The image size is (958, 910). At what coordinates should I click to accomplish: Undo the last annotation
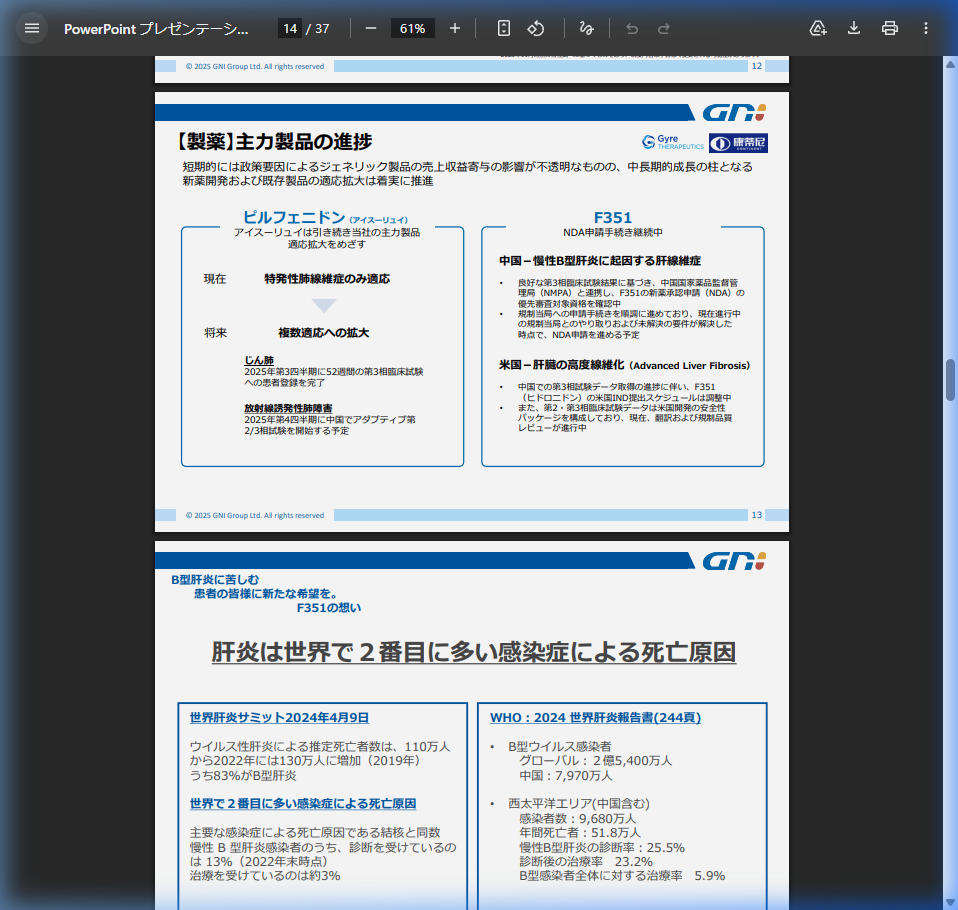(x=631, y=28)
